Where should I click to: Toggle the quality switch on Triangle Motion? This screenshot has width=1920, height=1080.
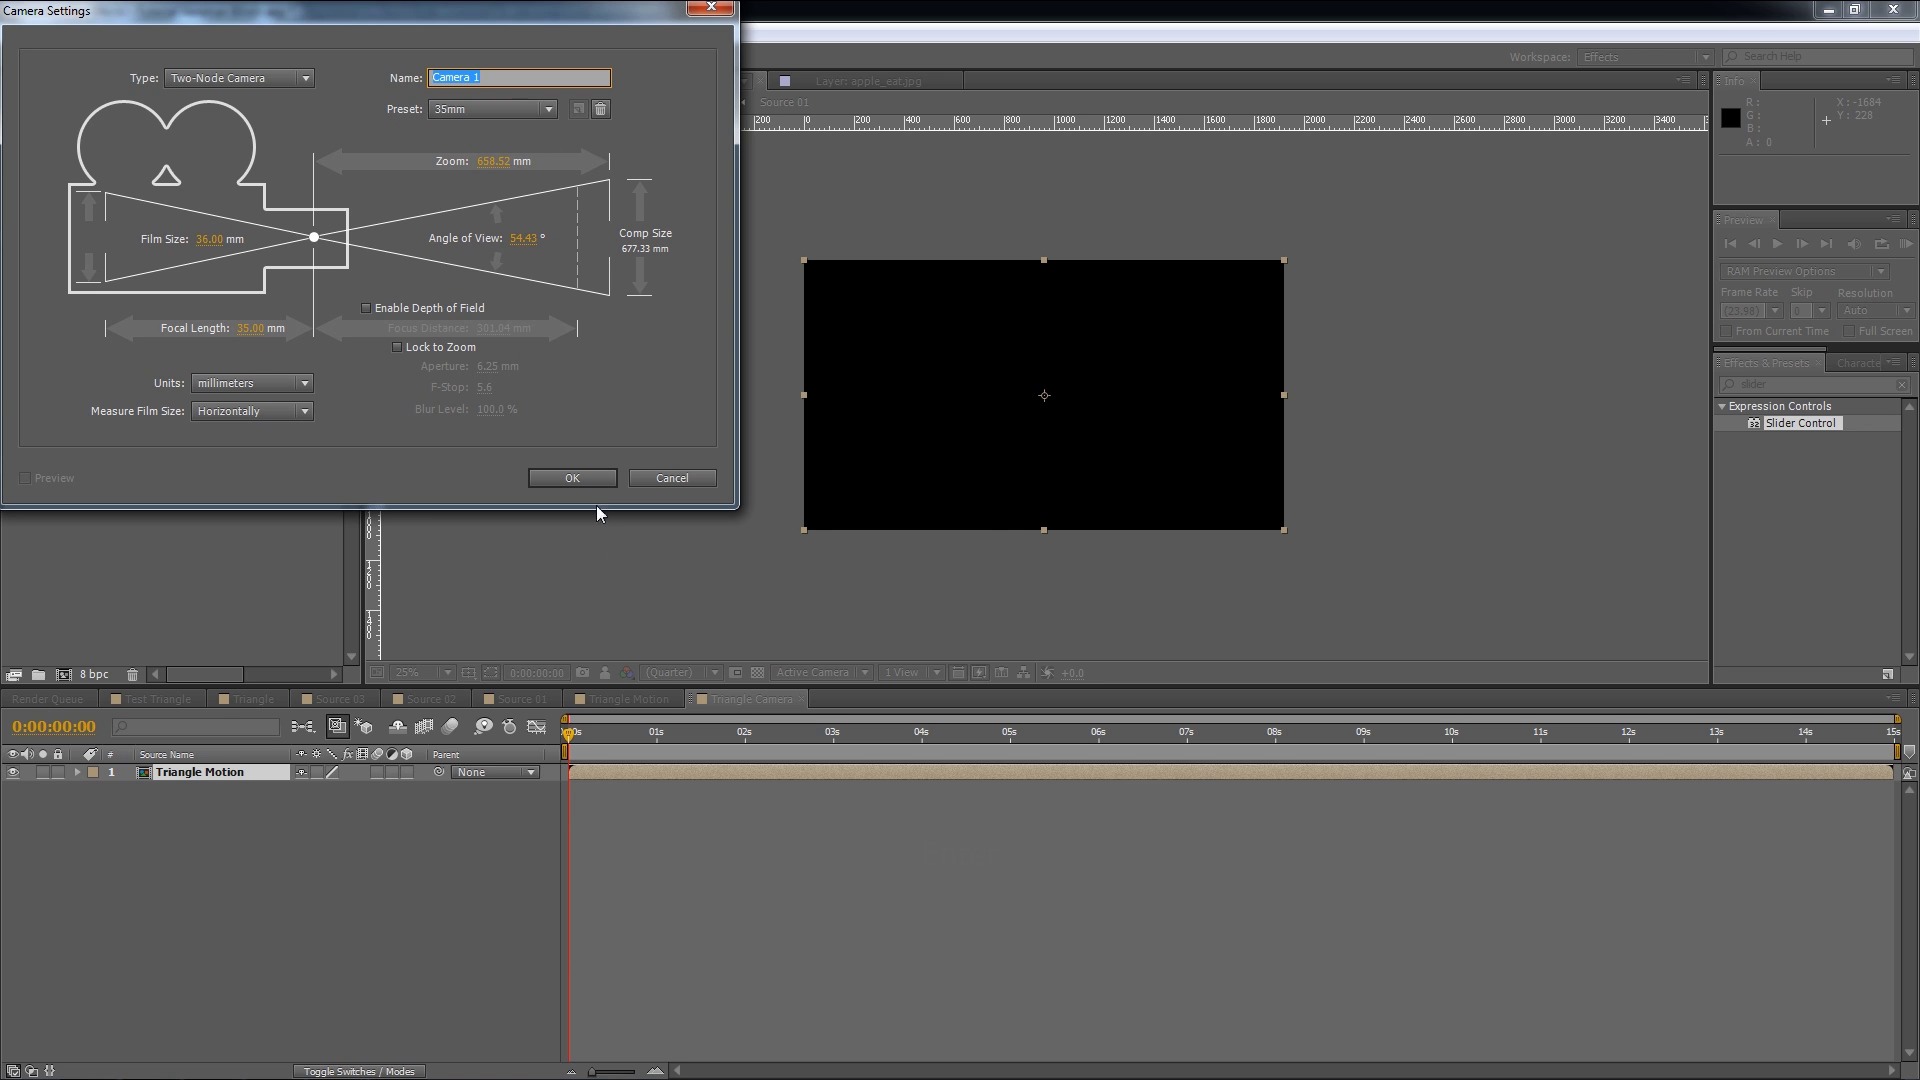tap(333, 772)
